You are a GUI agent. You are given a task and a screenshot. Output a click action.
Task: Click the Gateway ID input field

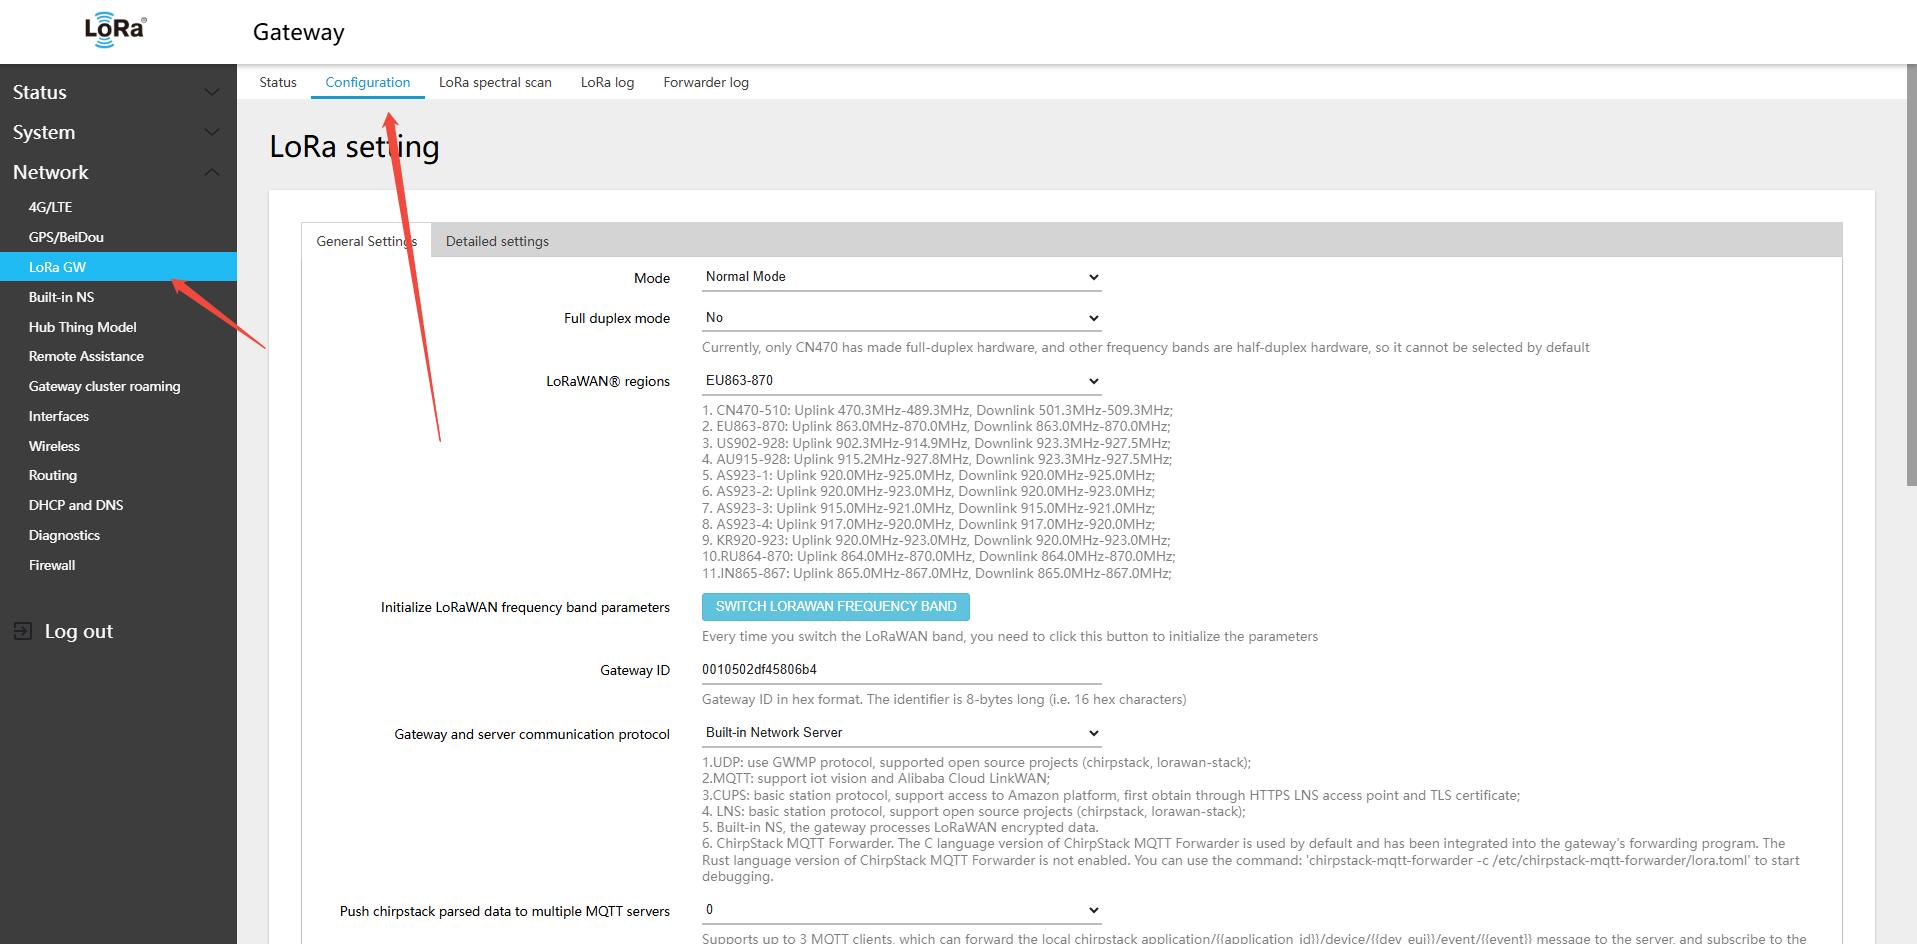(900, 670)
